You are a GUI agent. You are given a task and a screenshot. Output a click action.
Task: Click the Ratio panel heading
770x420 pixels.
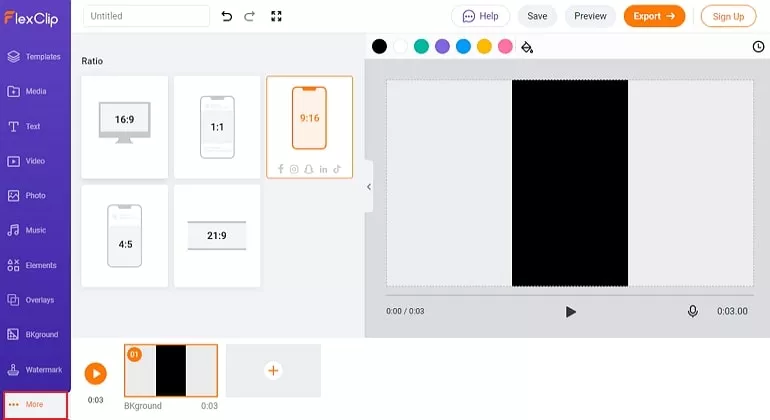92,61
